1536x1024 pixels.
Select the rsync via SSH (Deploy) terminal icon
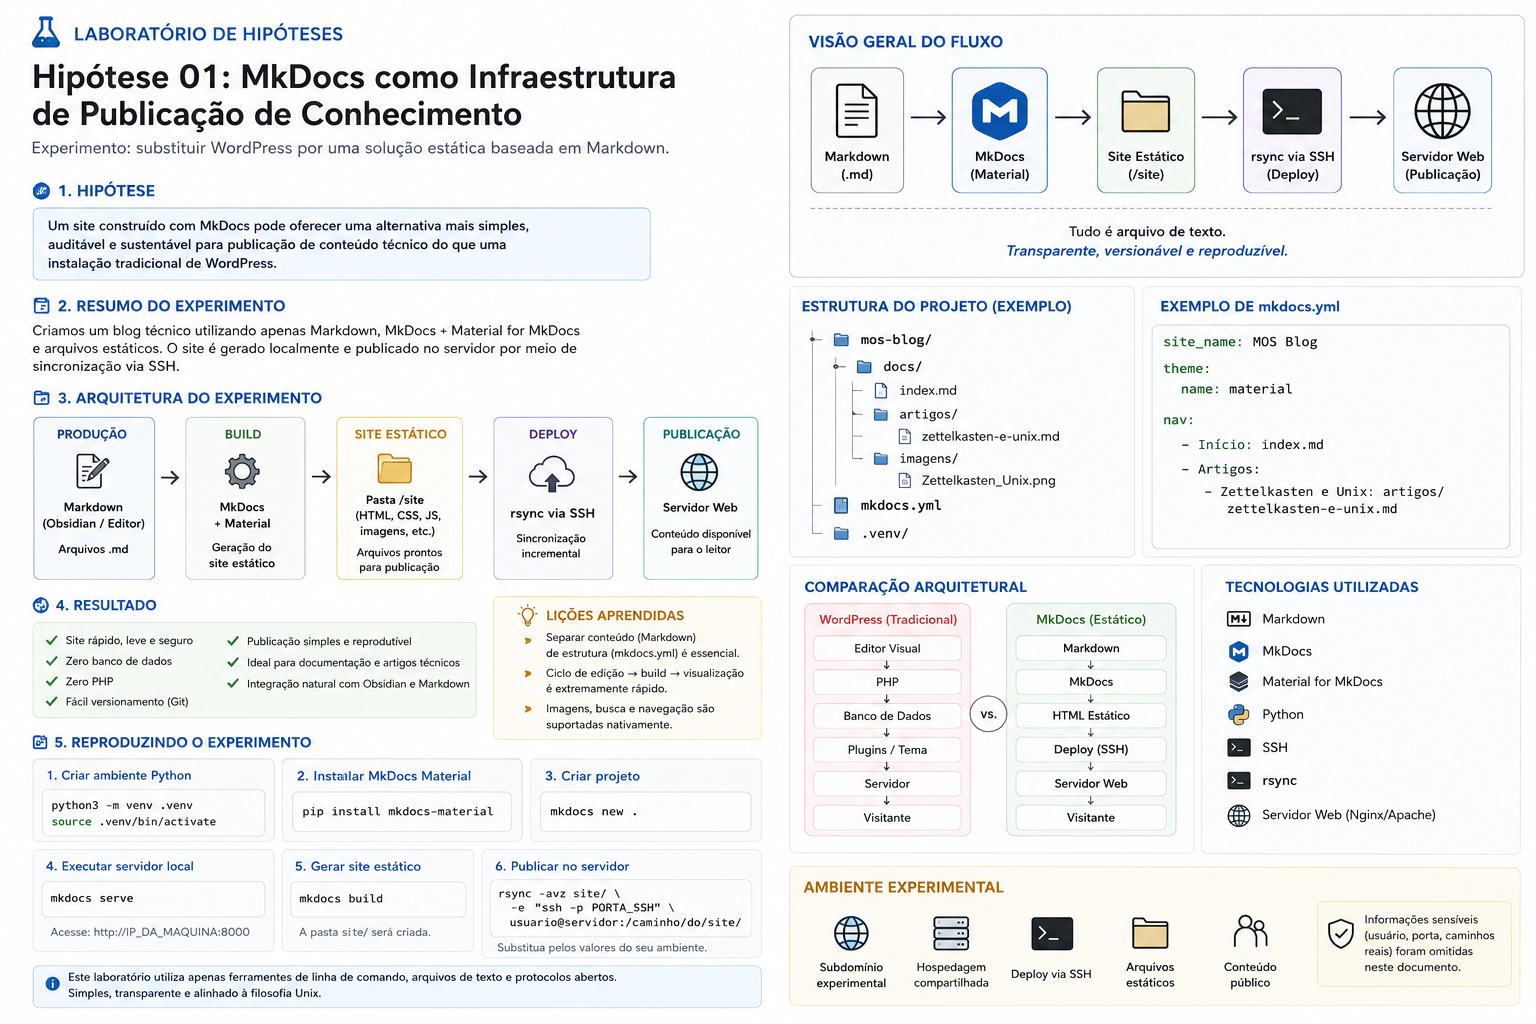[1292, 112]
